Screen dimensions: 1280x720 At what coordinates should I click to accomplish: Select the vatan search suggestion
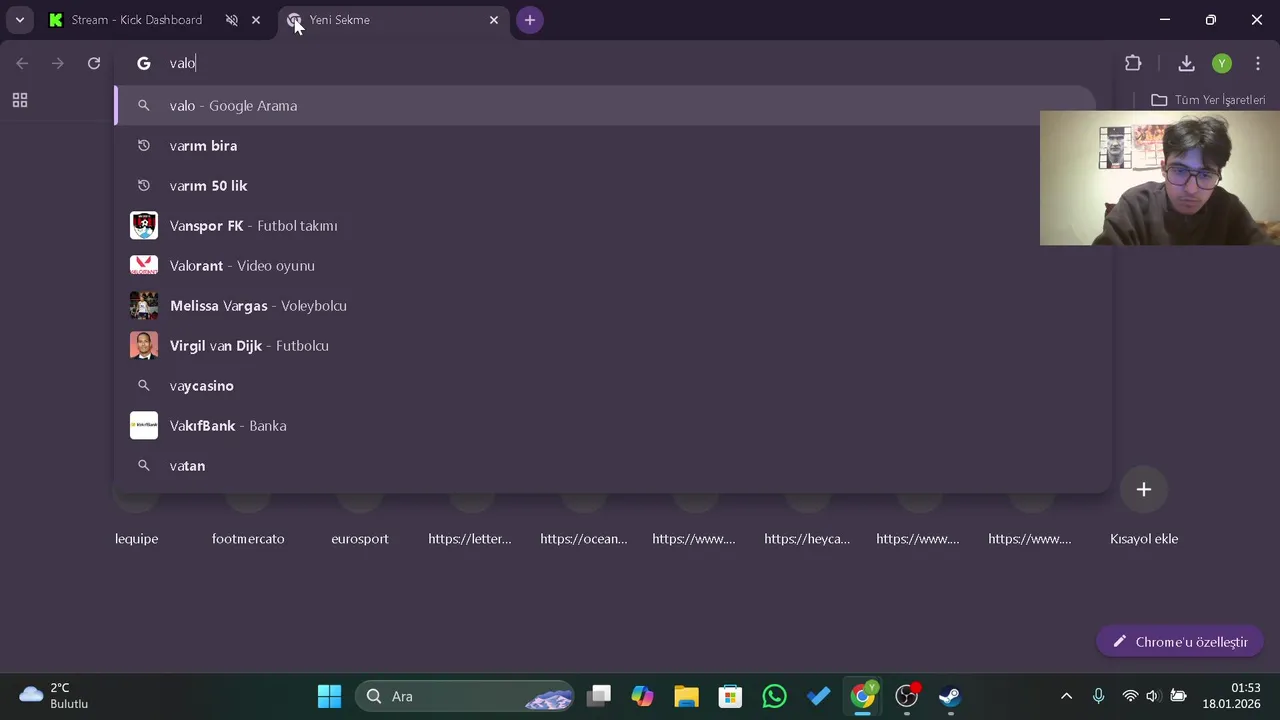point(605,466)
